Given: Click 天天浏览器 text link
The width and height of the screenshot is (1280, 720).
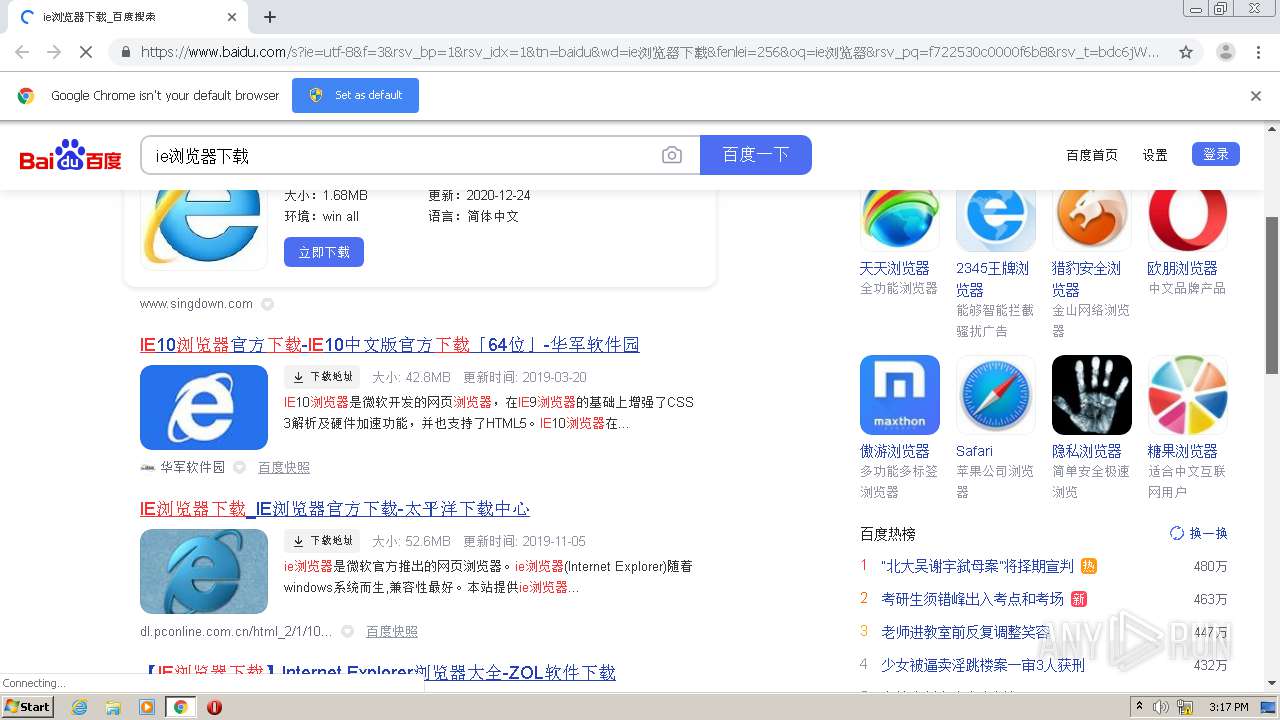Looking at the screenshot, I should [894, 268].
